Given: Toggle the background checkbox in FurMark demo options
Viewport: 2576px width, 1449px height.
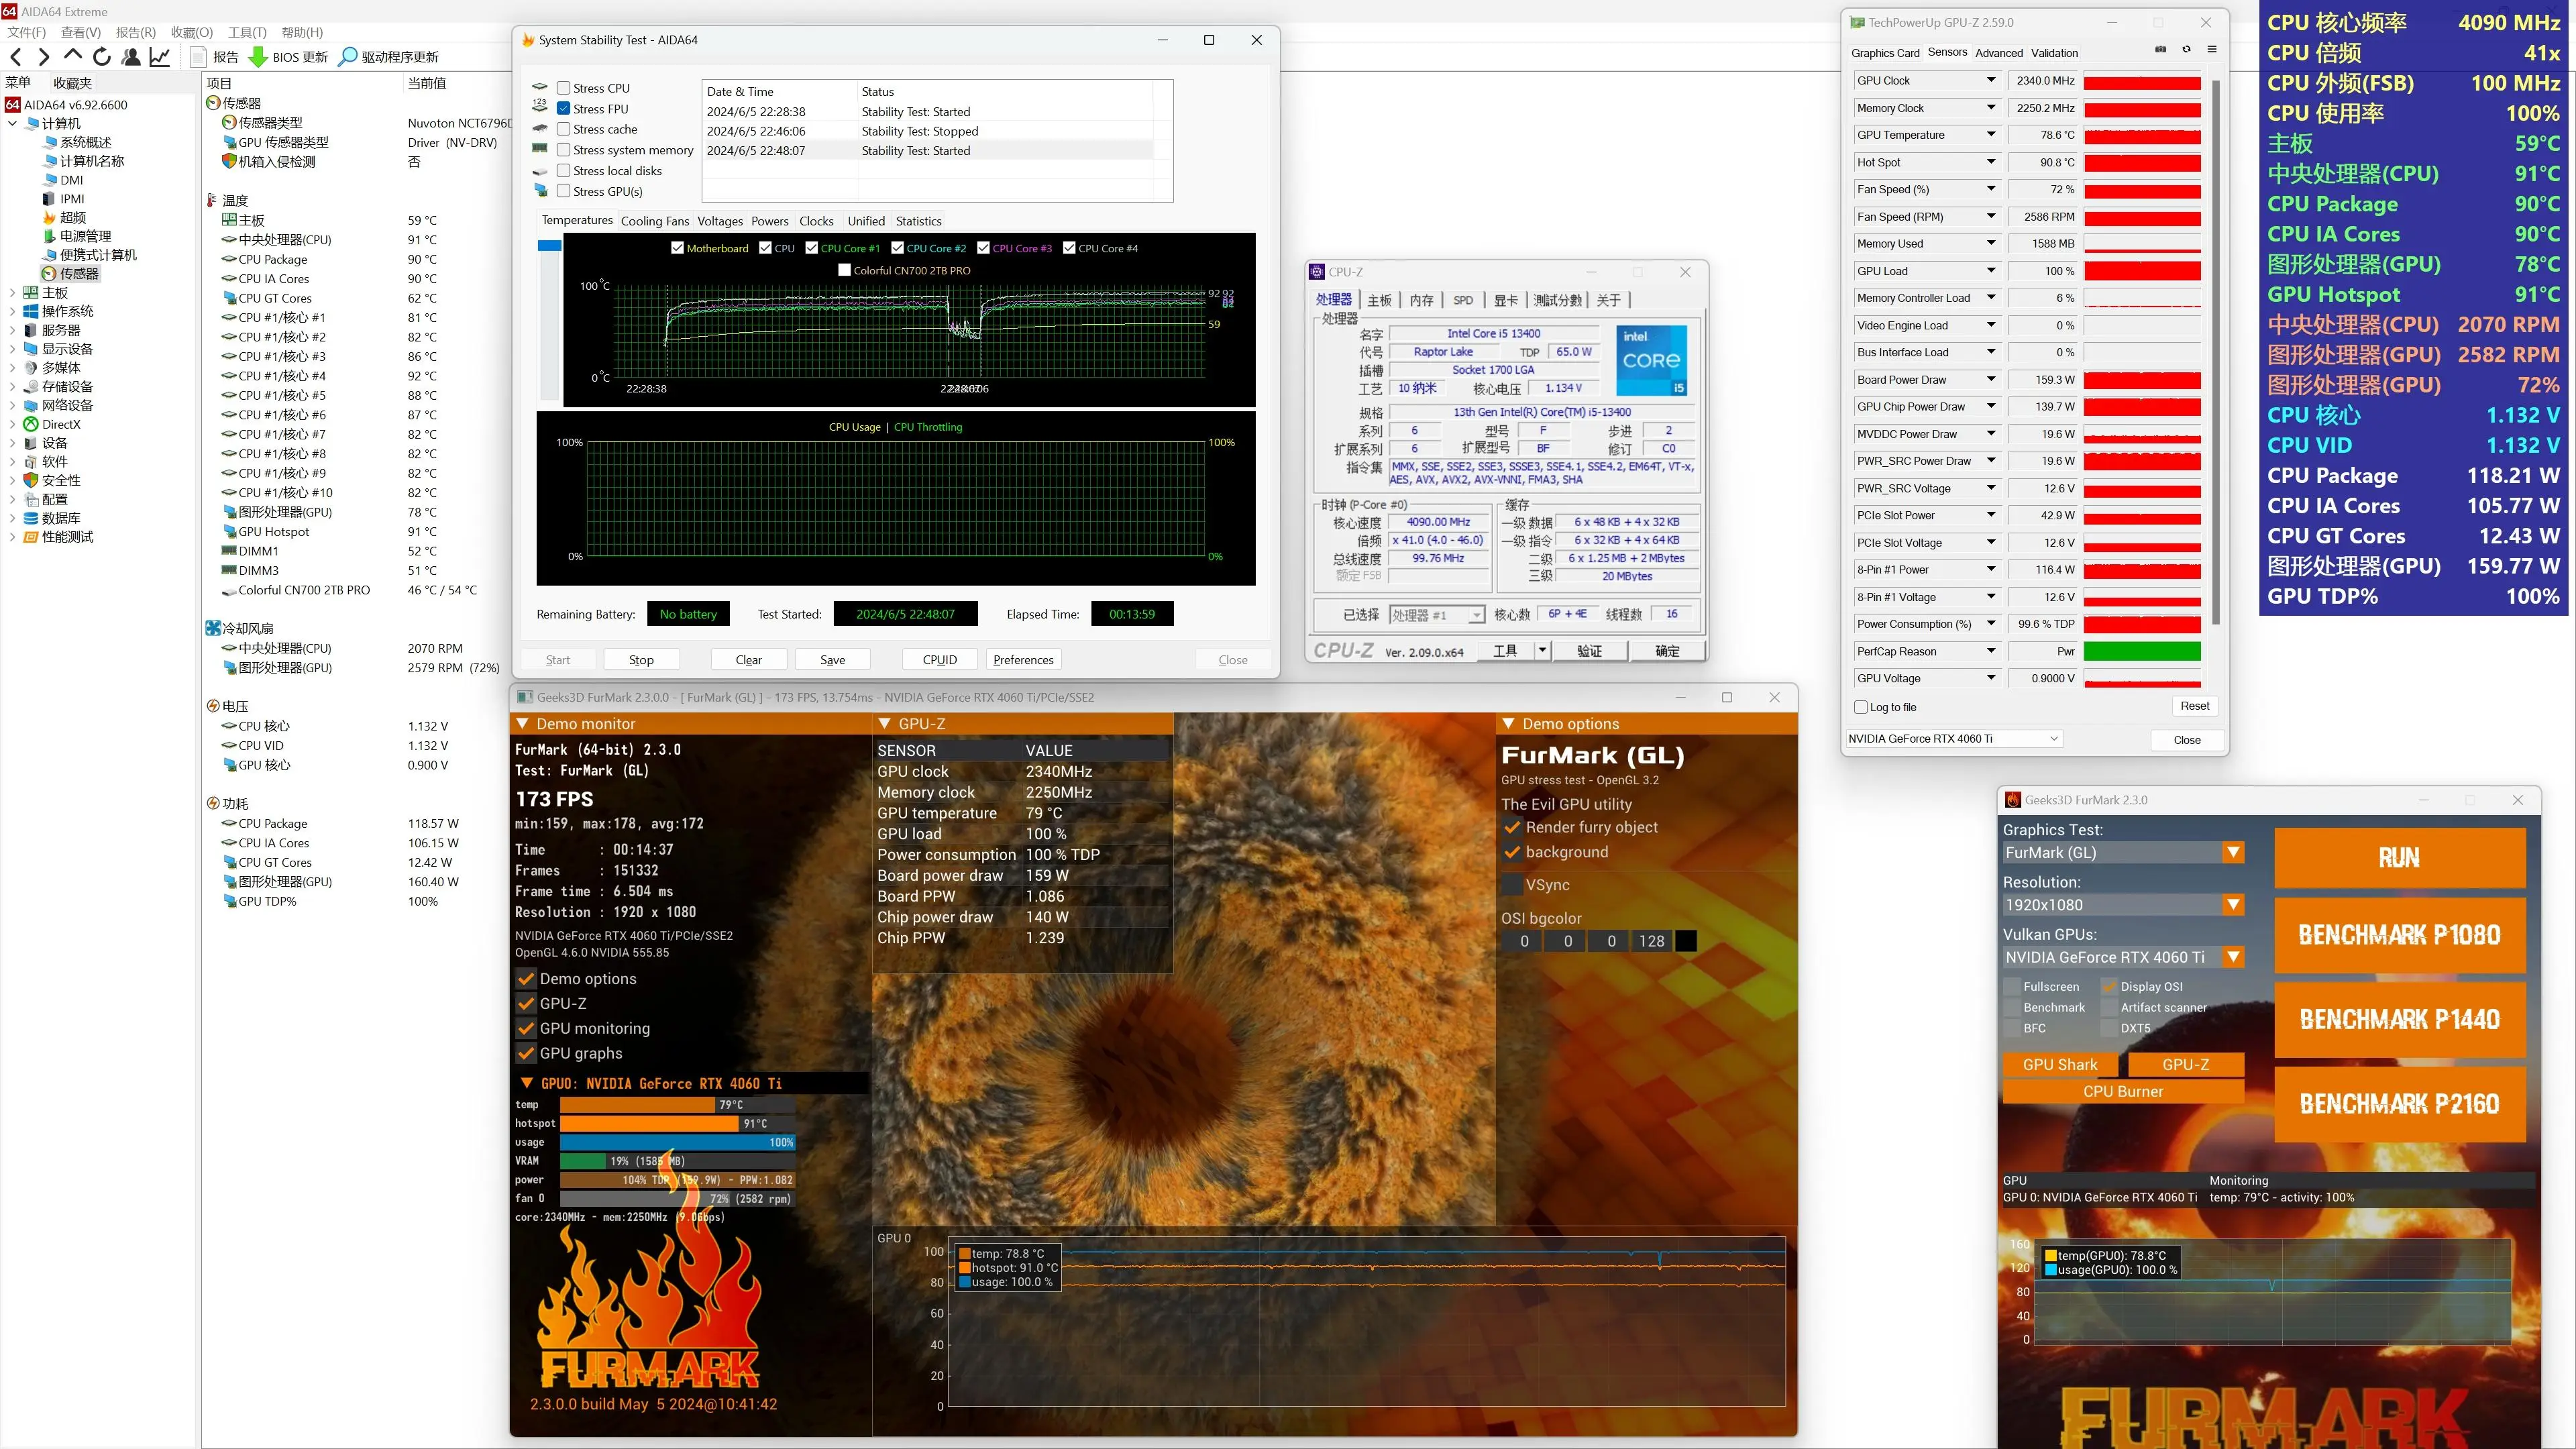Looking at the screenshot, I should [x=1513, y=853].
